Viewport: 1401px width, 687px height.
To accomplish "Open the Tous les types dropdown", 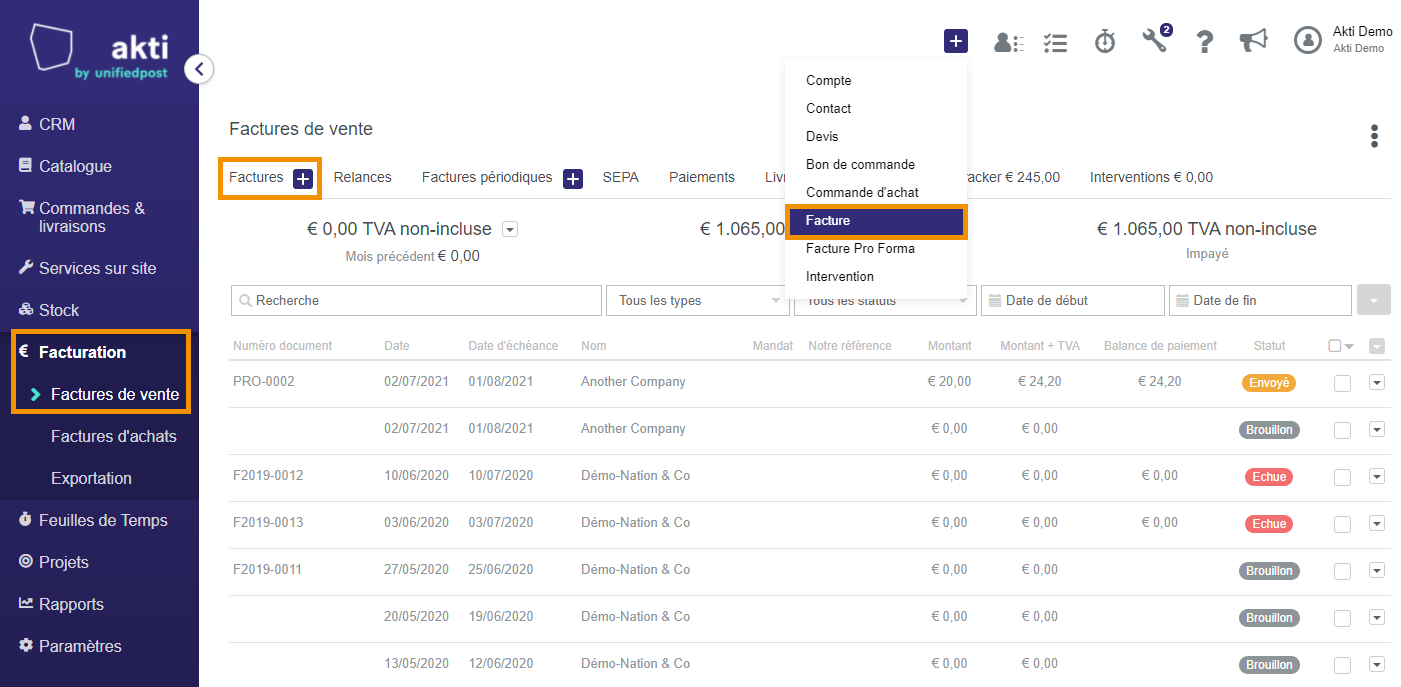I will (x=698, y=300).
